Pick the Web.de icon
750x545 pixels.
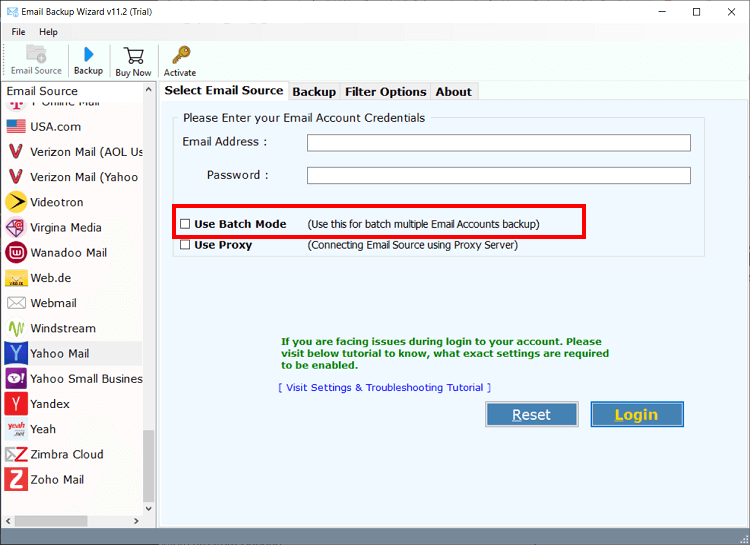16,278
